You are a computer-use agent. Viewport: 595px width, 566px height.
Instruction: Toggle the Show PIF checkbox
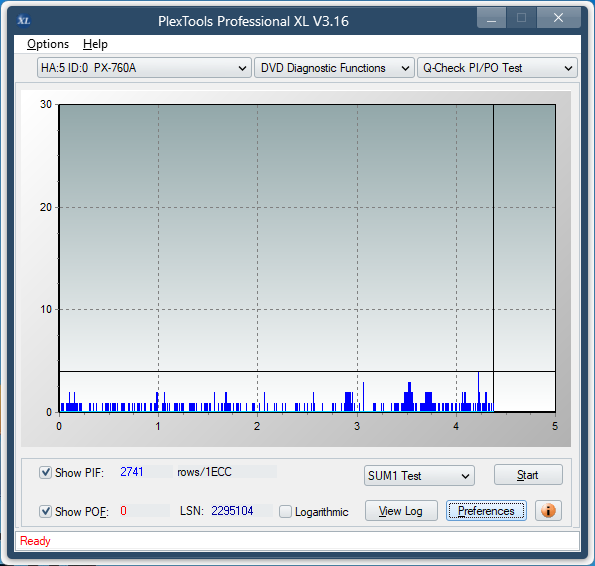point(46,473)
